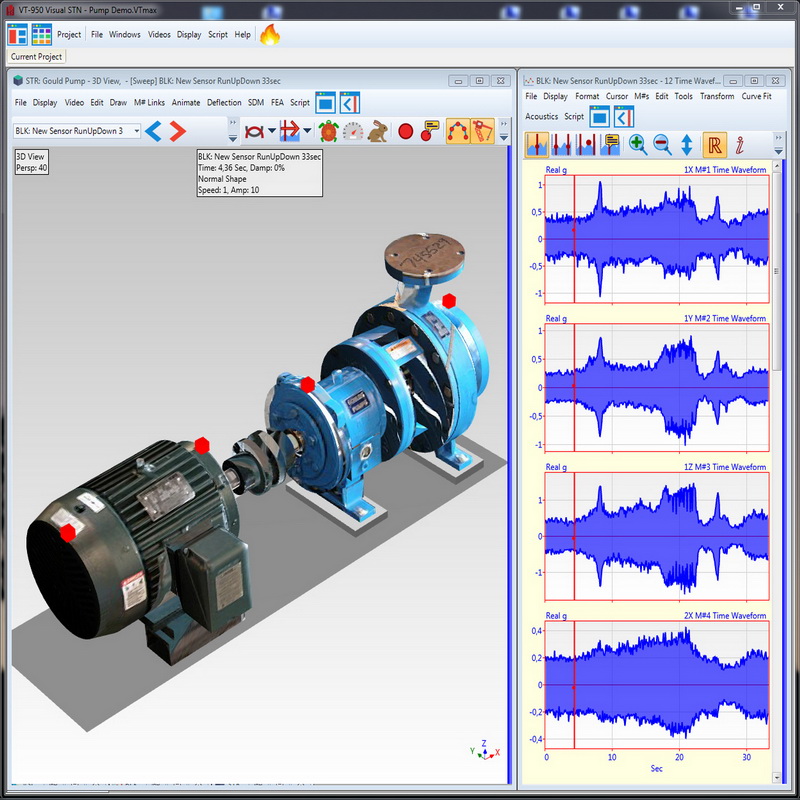This screenshot has width=800, height=800.
Task: Open the Transform menu in waveform window
Action: (x=717, y=97)
